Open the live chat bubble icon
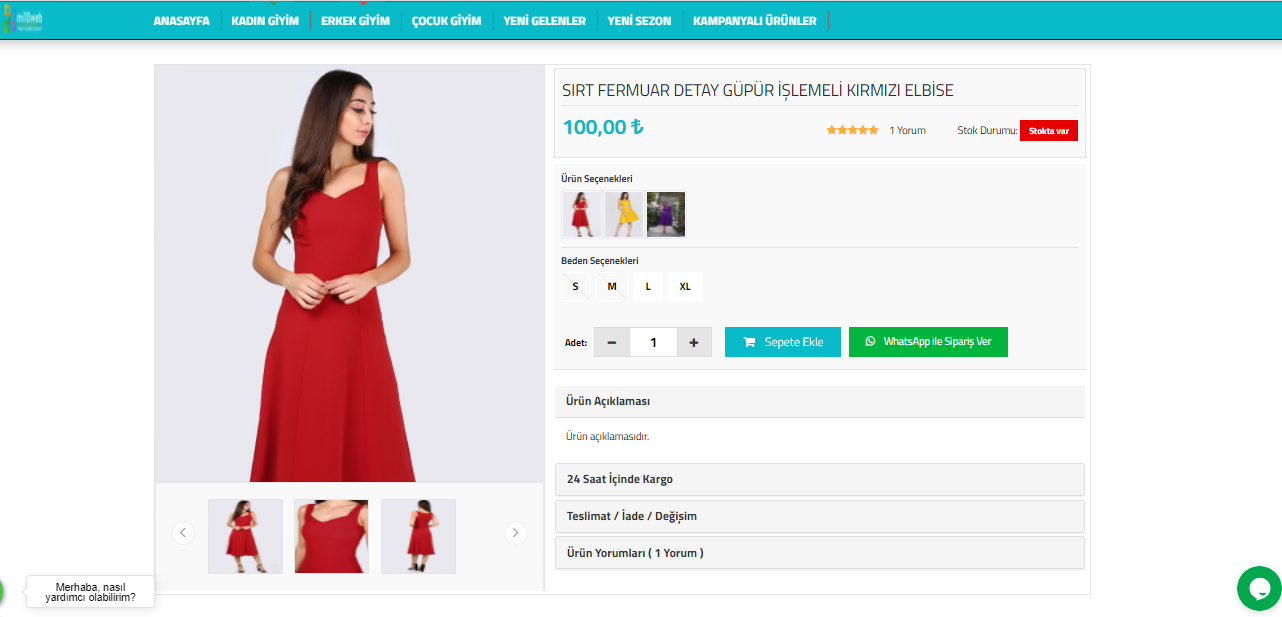 (1258, 588)
